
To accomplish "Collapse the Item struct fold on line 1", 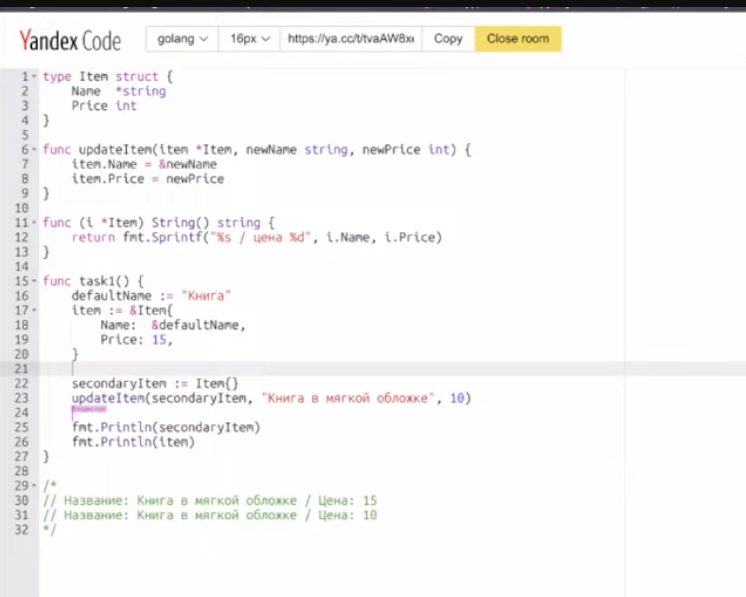I will point(34,77).
